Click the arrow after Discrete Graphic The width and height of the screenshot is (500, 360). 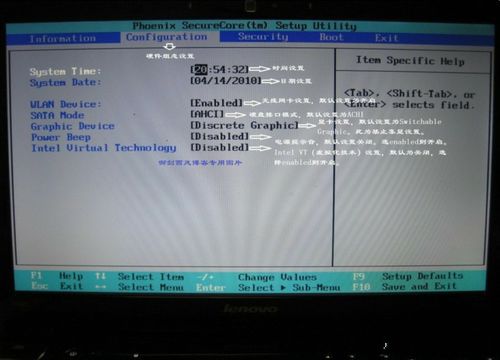tap(307, 126)
